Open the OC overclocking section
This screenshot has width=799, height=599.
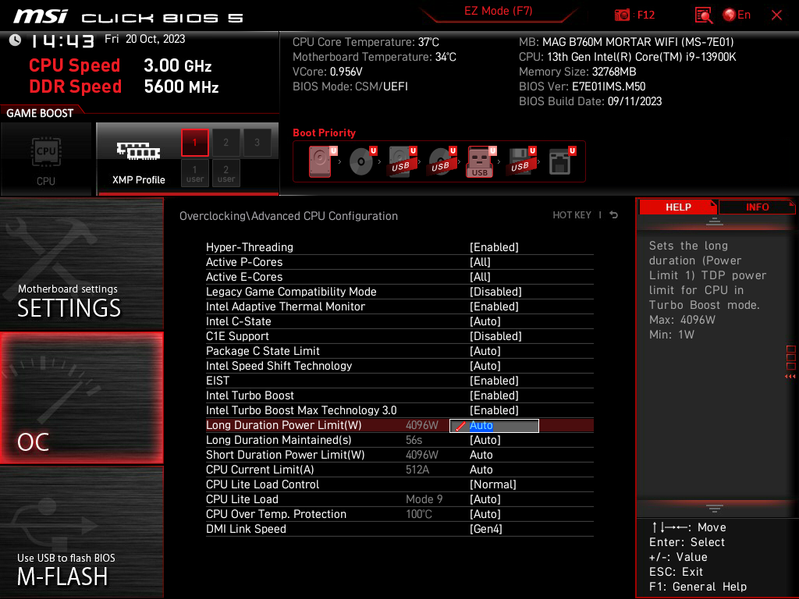tap(82, 398)
